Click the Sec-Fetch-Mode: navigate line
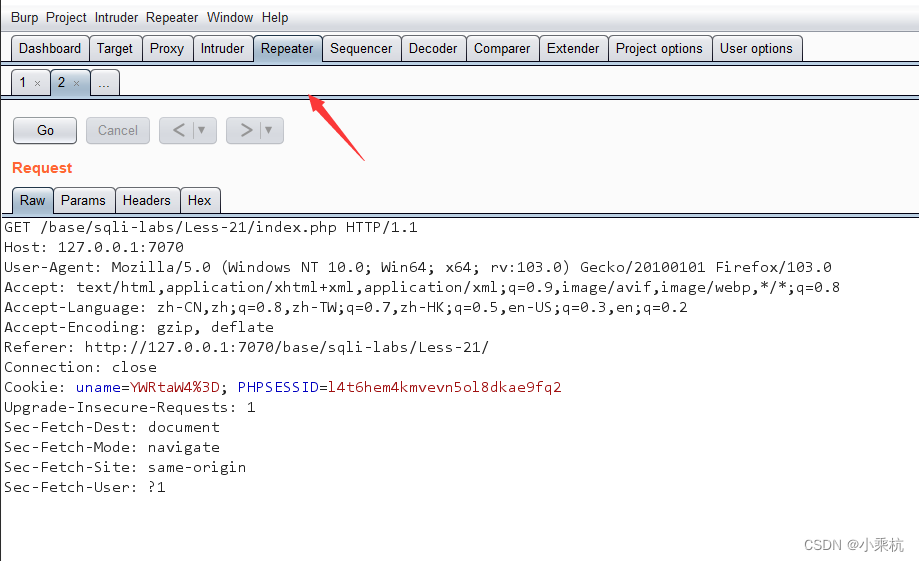The height and width of the screenshot is (561, 919). 112,447
